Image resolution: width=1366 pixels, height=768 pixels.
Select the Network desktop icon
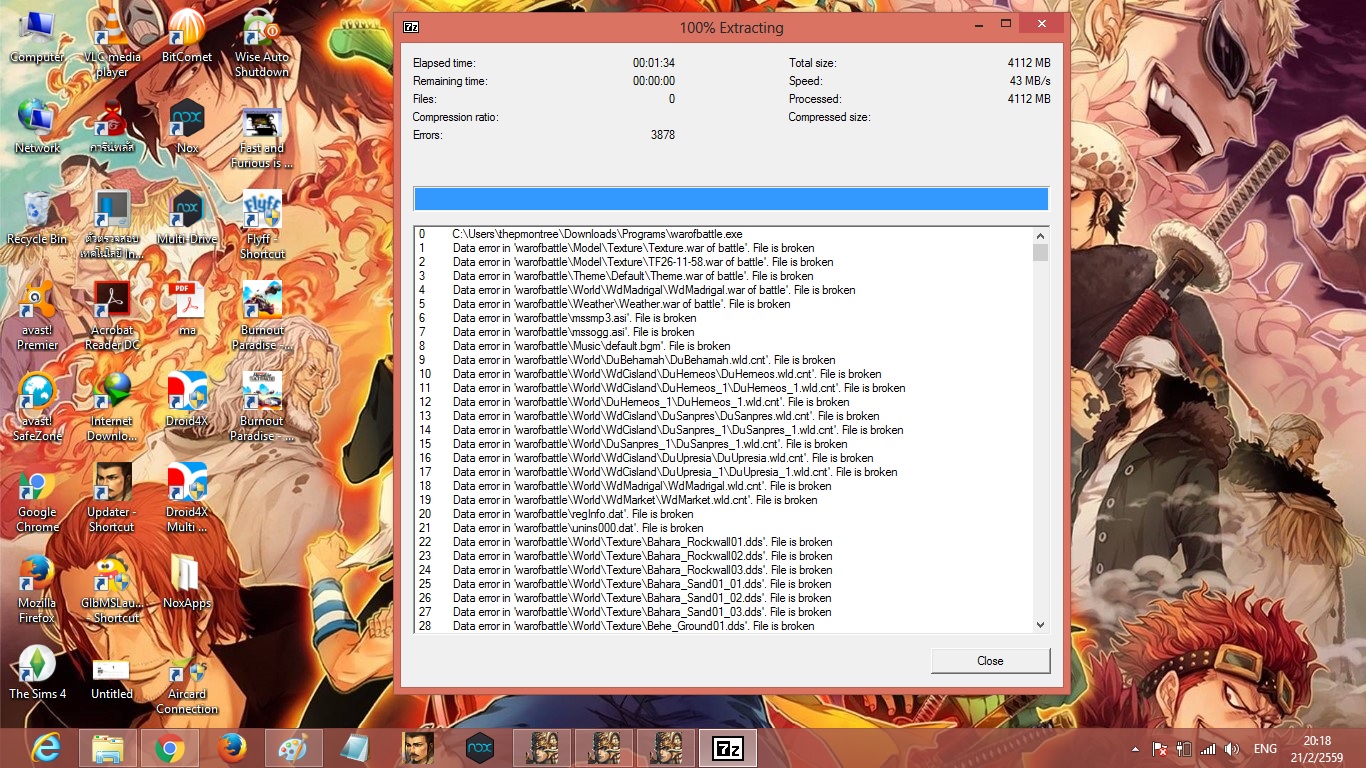pos(37,127)
